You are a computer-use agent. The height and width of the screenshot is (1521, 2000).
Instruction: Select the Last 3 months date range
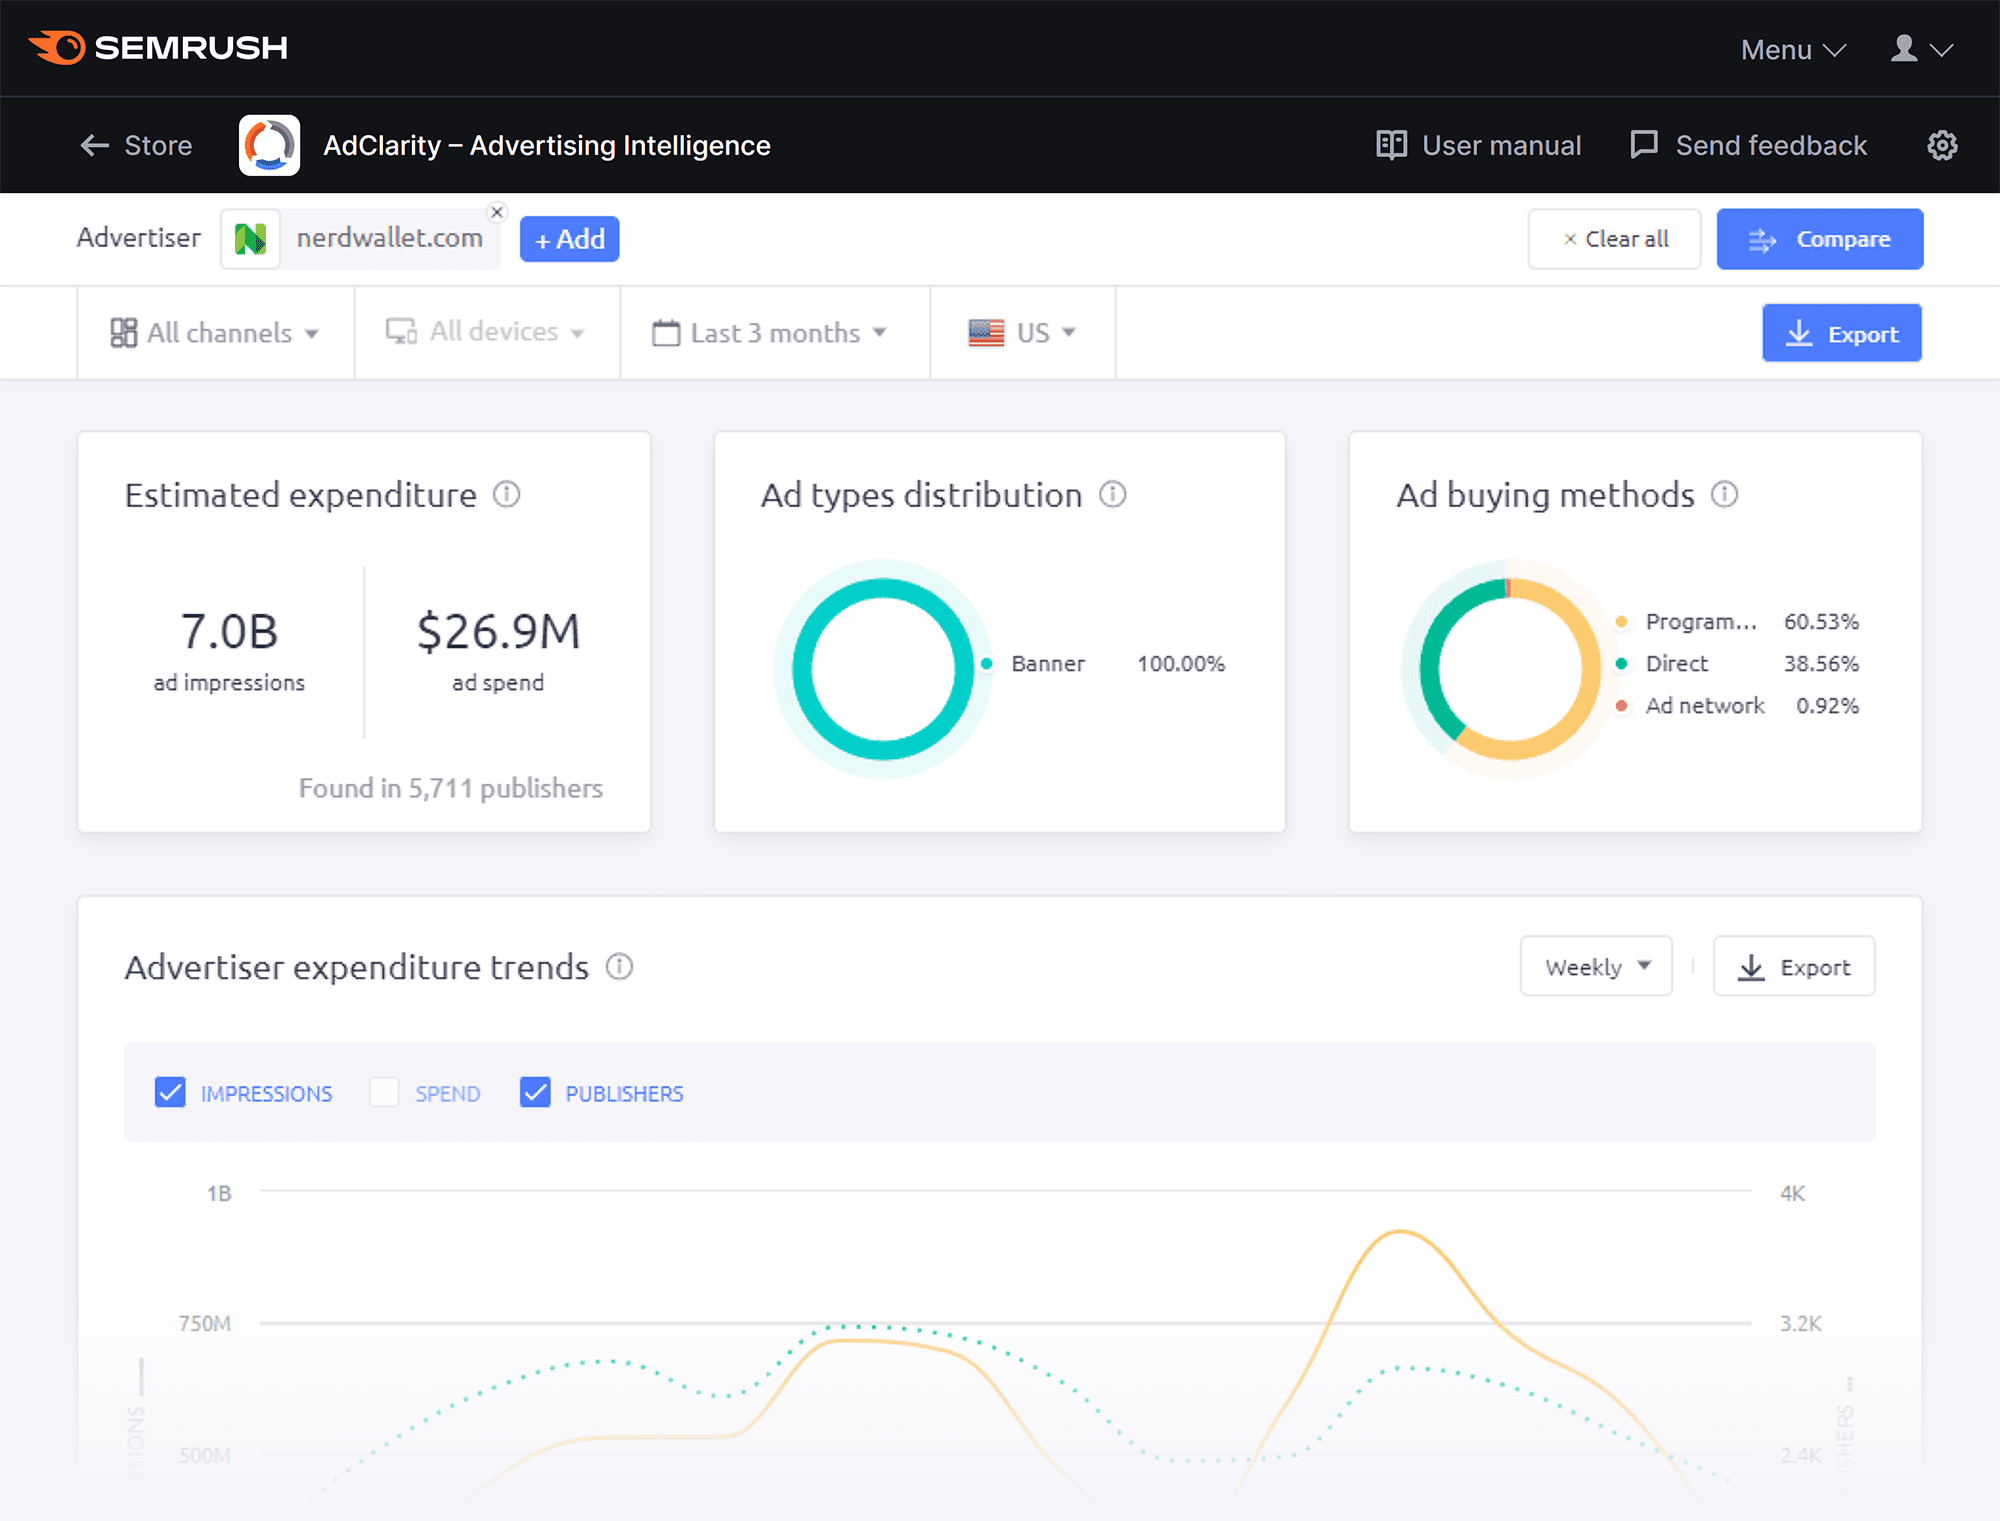(772, 332)
